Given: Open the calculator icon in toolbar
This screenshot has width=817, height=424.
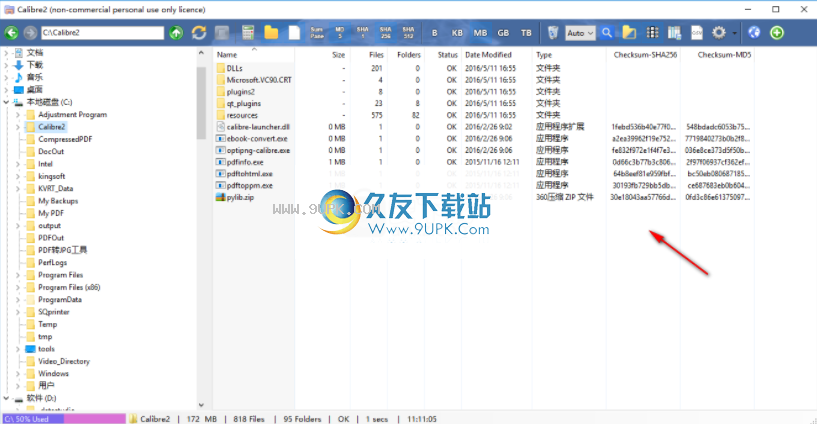Looking at the screenshot, I should tap(248, 33).
